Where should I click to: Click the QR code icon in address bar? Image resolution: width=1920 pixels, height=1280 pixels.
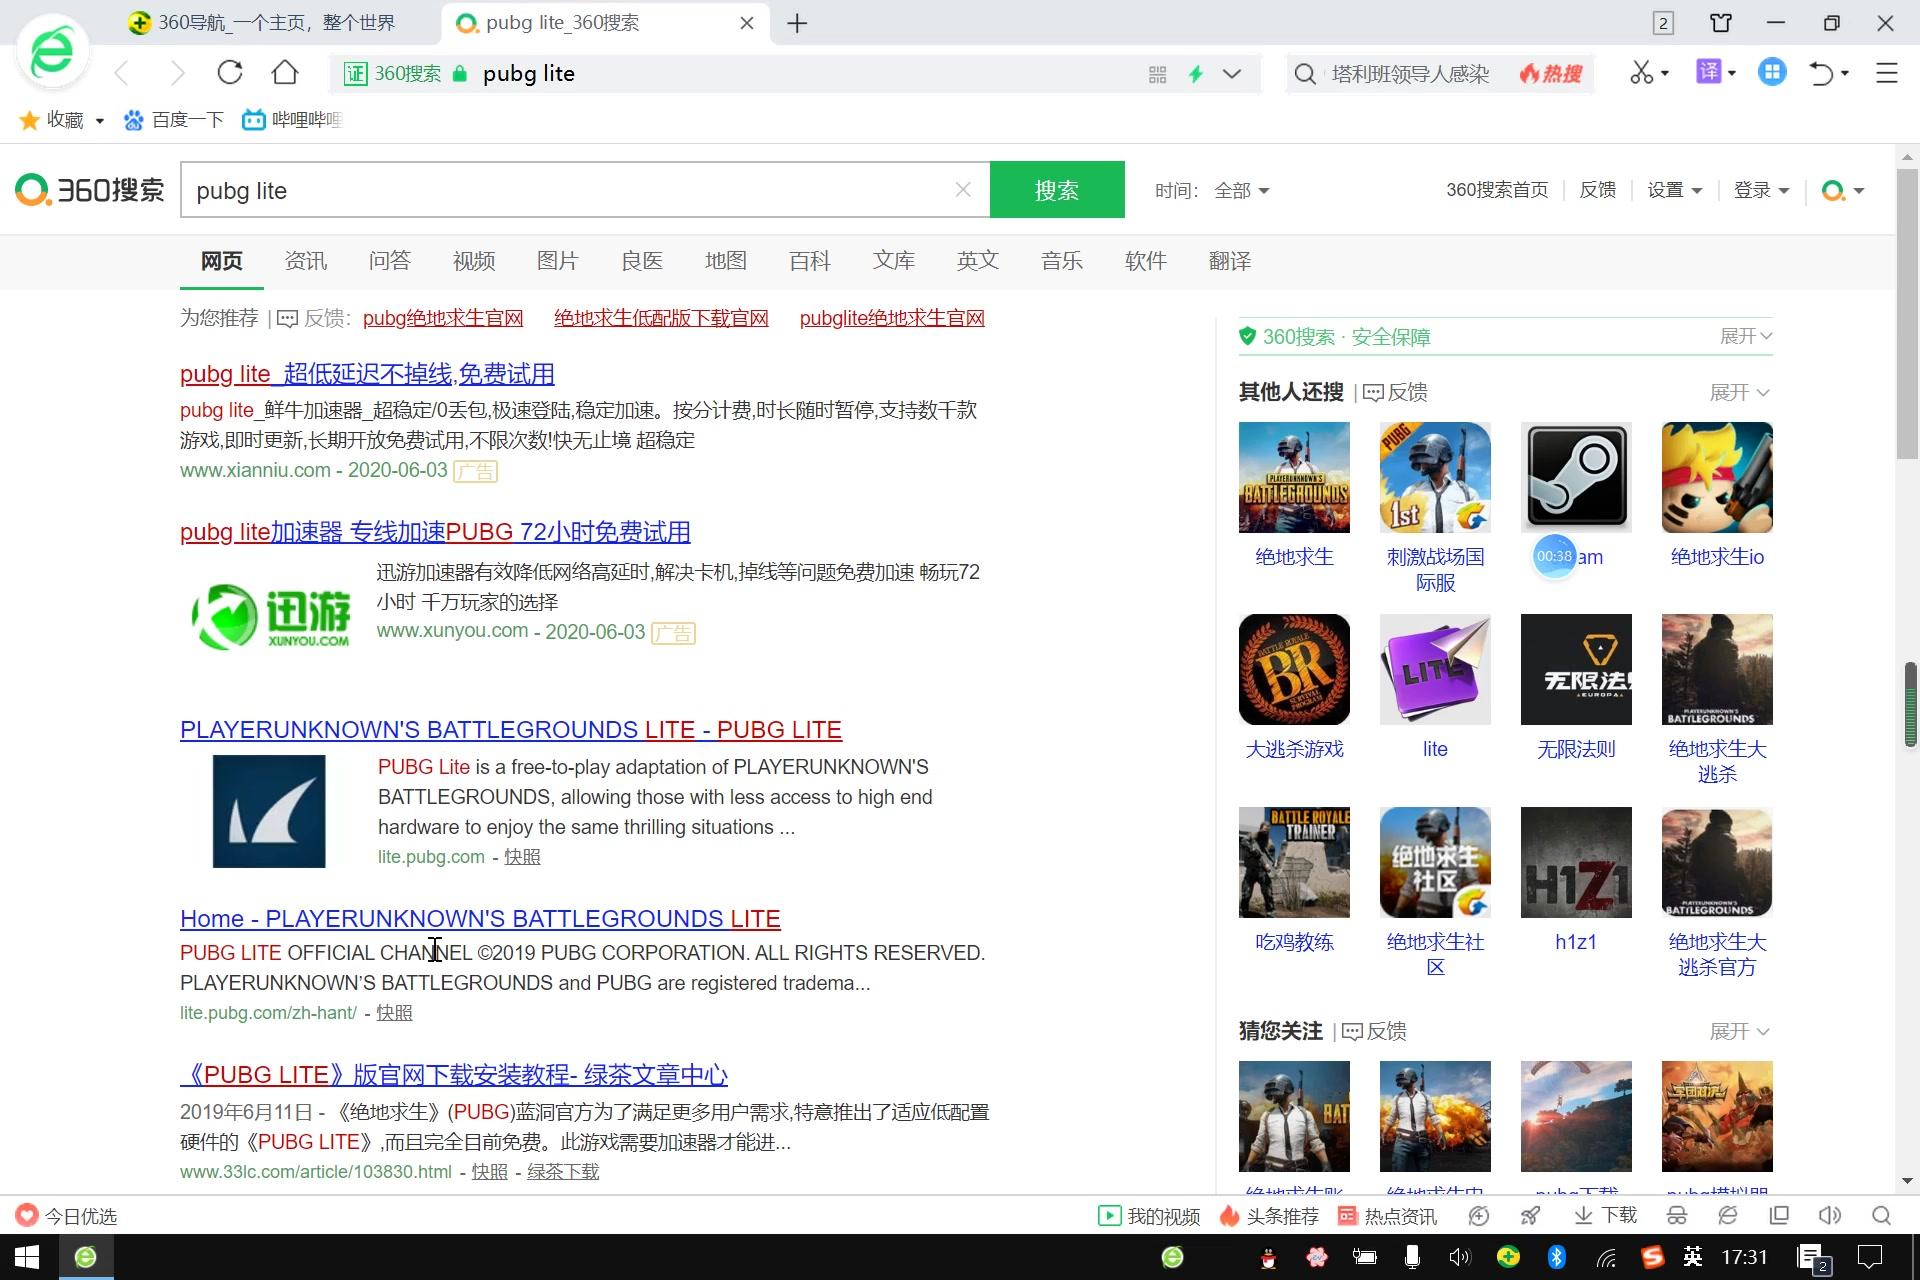[x=1158, y=74]
